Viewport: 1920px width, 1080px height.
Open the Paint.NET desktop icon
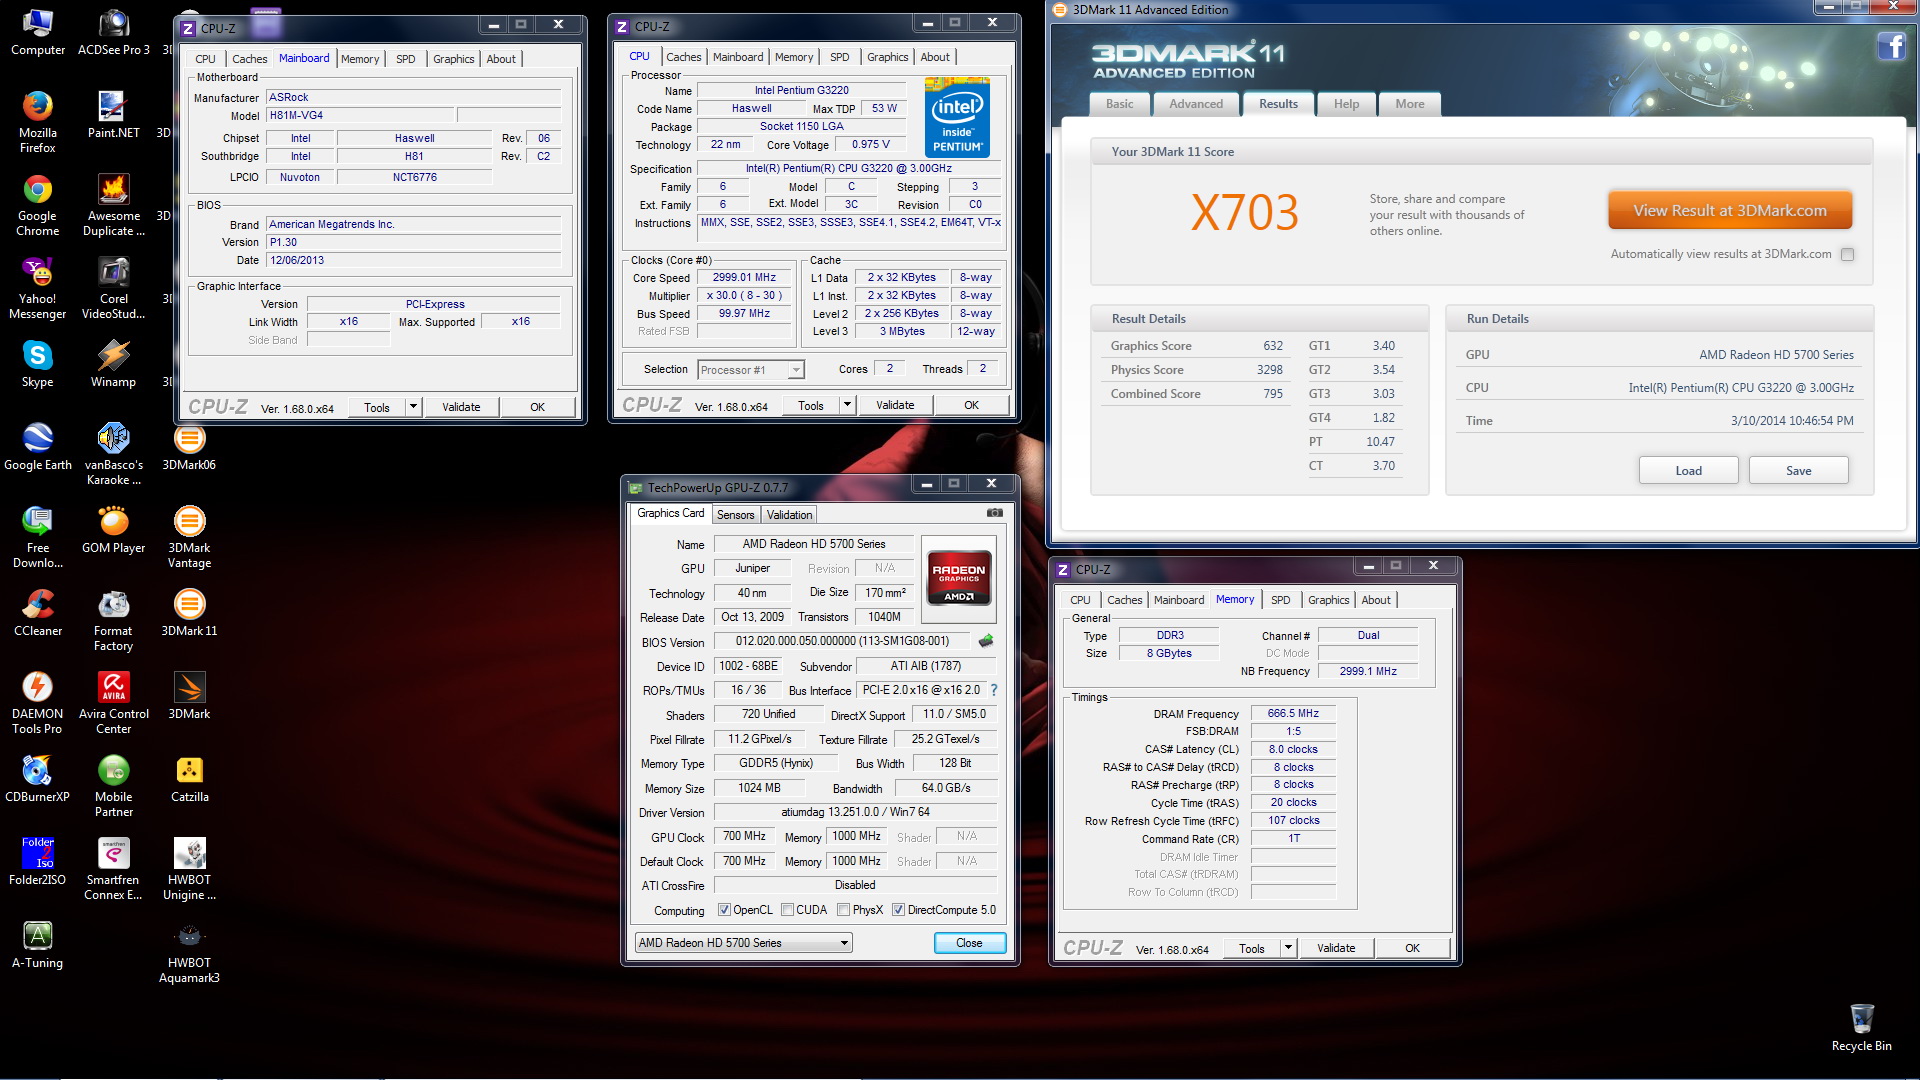113,115
